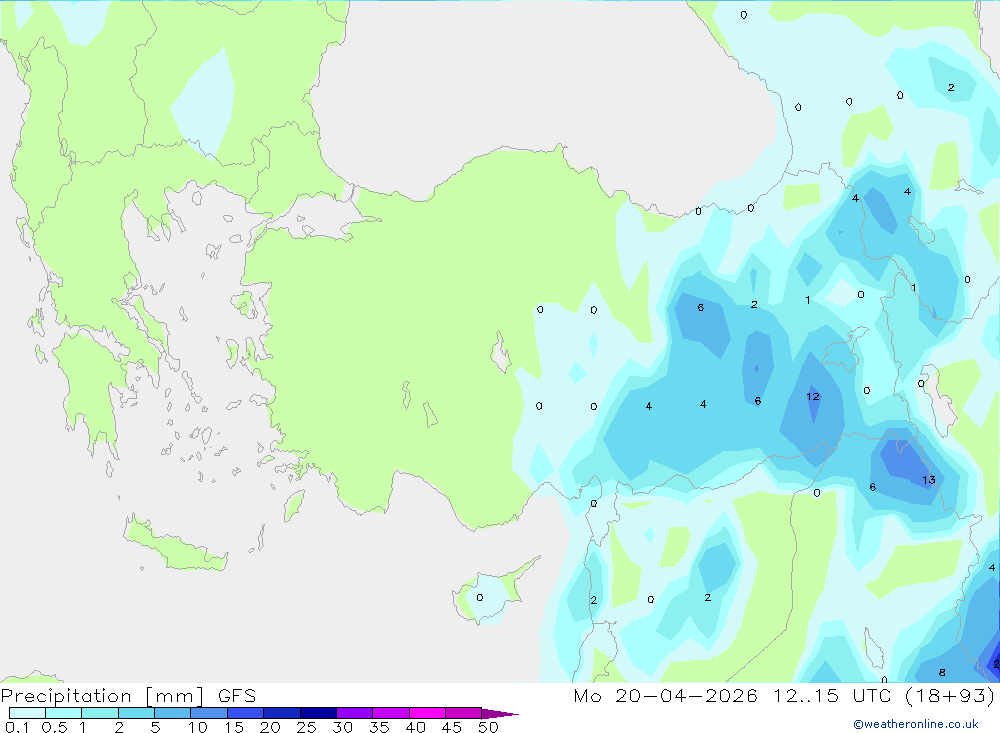
Task: Click the '(18+93)' forecast run label
Action: click(x=949, y=696)
